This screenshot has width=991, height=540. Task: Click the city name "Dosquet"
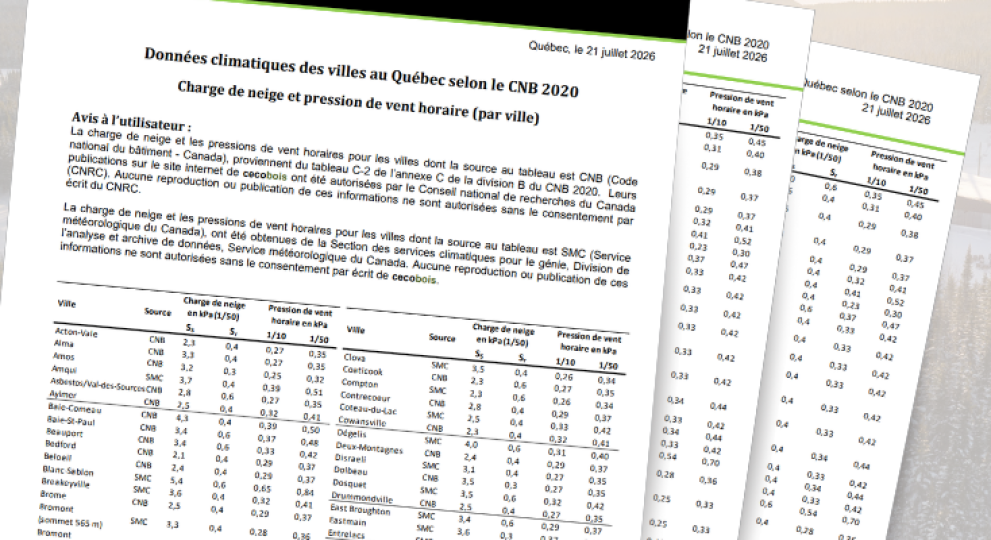coord(350,483)
